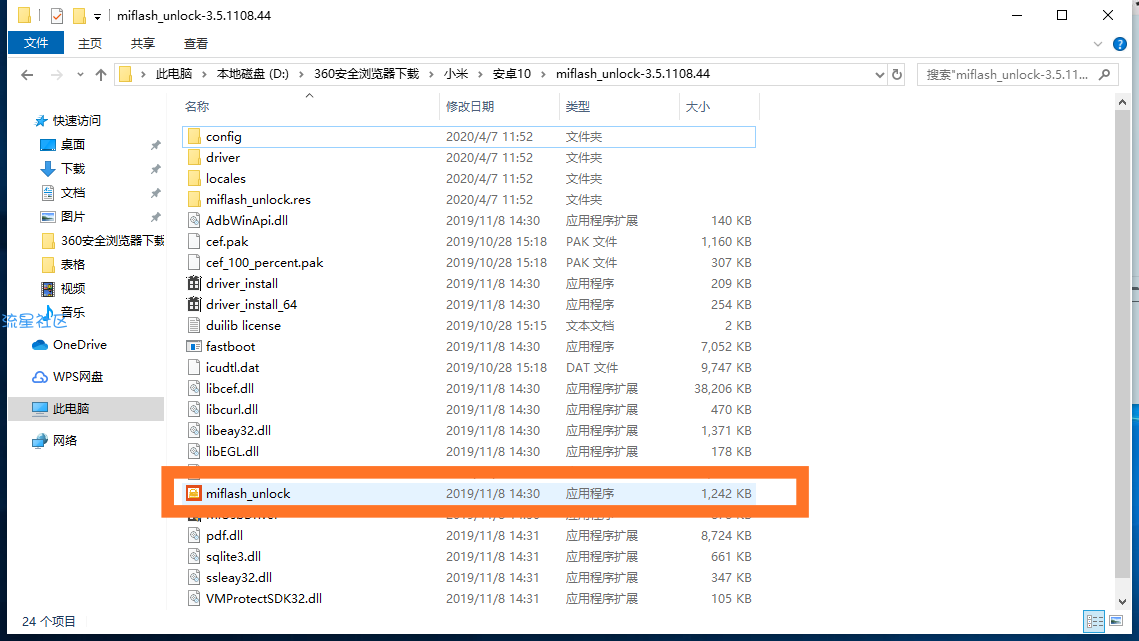Click the quick access properties checkmark icon
Viewport: 1139px width, 641px height.
tap(57, 15)
